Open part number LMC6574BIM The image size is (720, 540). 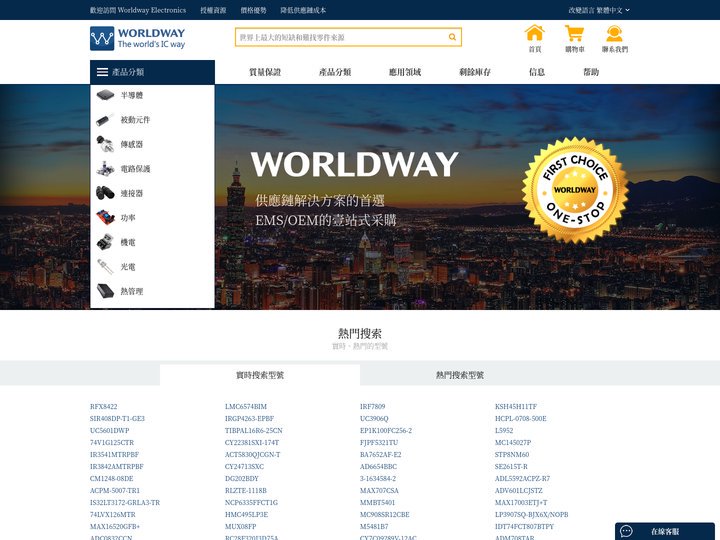point(246,406)
